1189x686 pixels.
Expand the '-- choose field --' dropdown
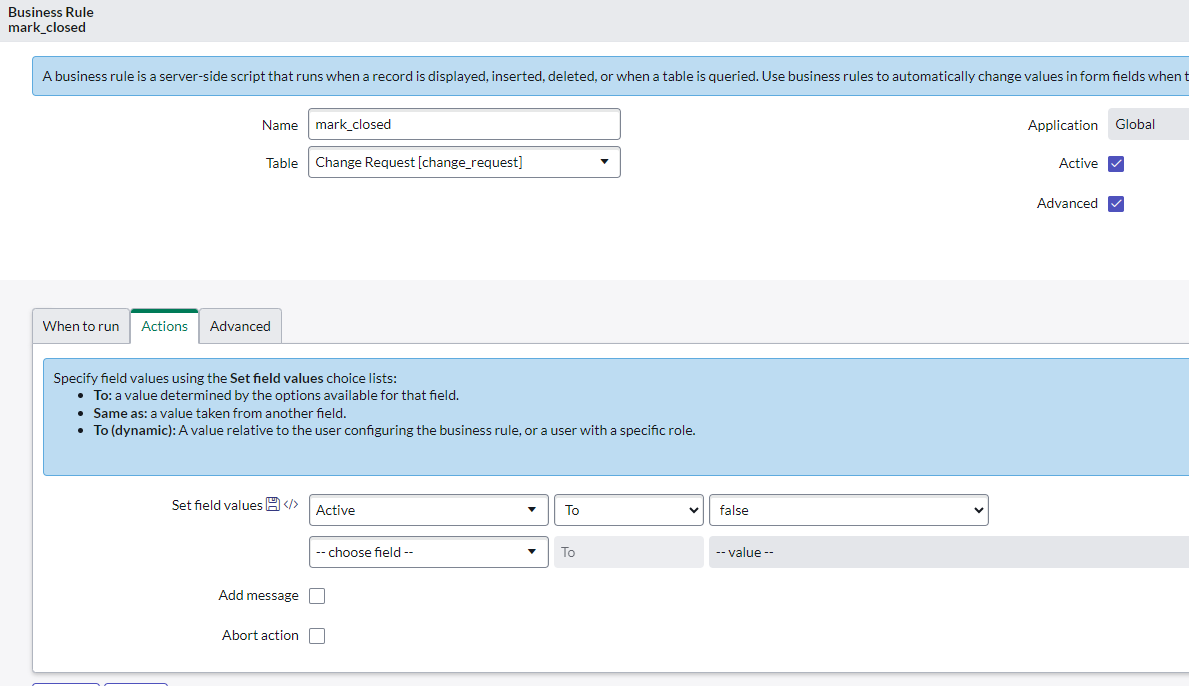point(428,552)
